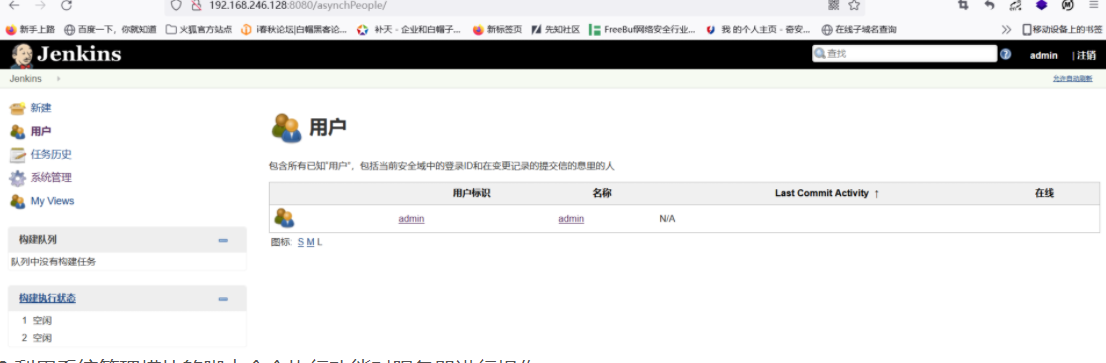
Task: Open the 在线子域名查询 bookmark
Action: pos(859,30)
